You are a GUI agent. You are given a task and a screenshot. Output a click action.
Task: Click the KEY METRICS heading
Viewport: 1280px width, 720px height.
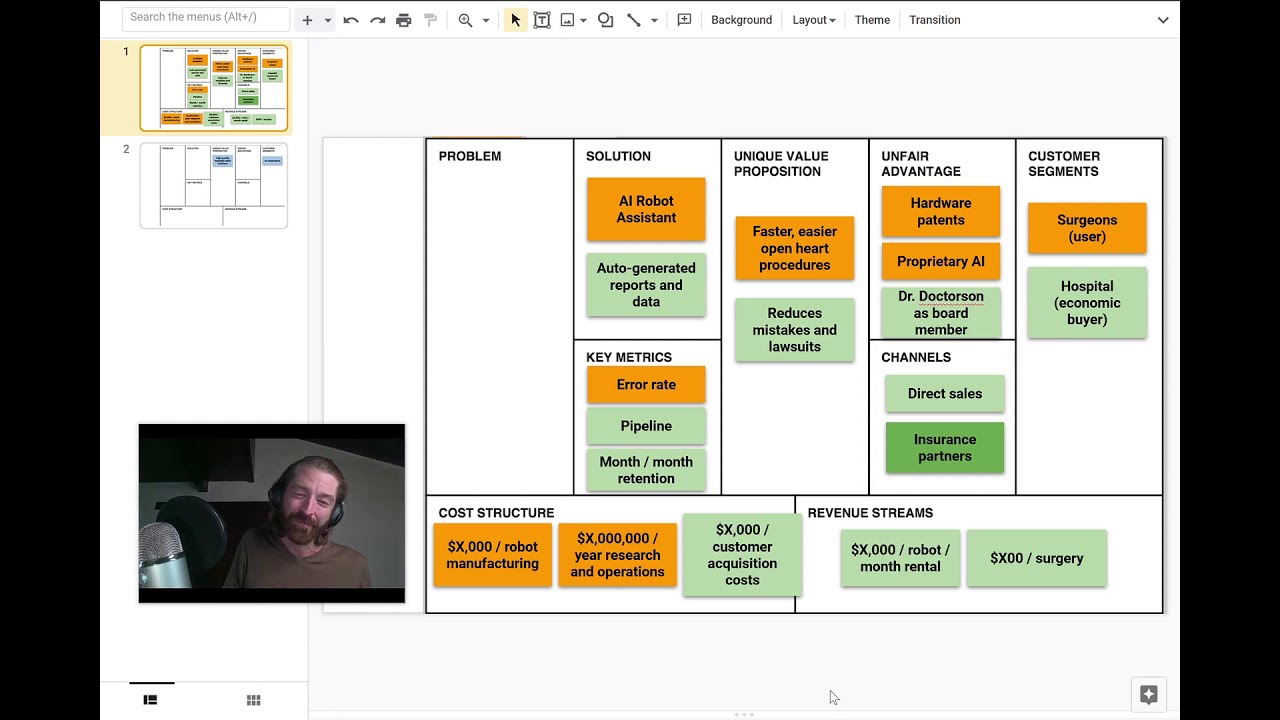click(629, 357)
